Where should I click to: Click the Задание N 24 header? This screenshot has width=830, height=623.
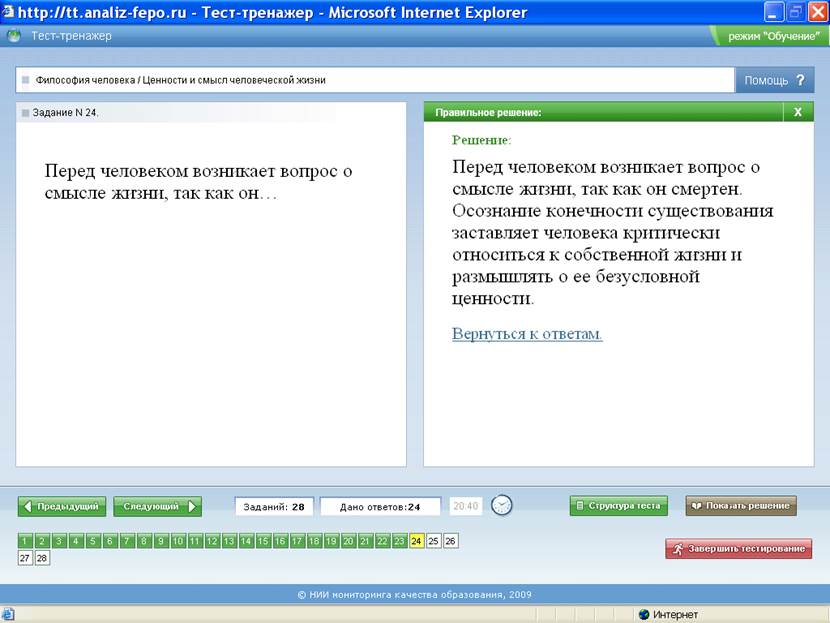(65, 113)
